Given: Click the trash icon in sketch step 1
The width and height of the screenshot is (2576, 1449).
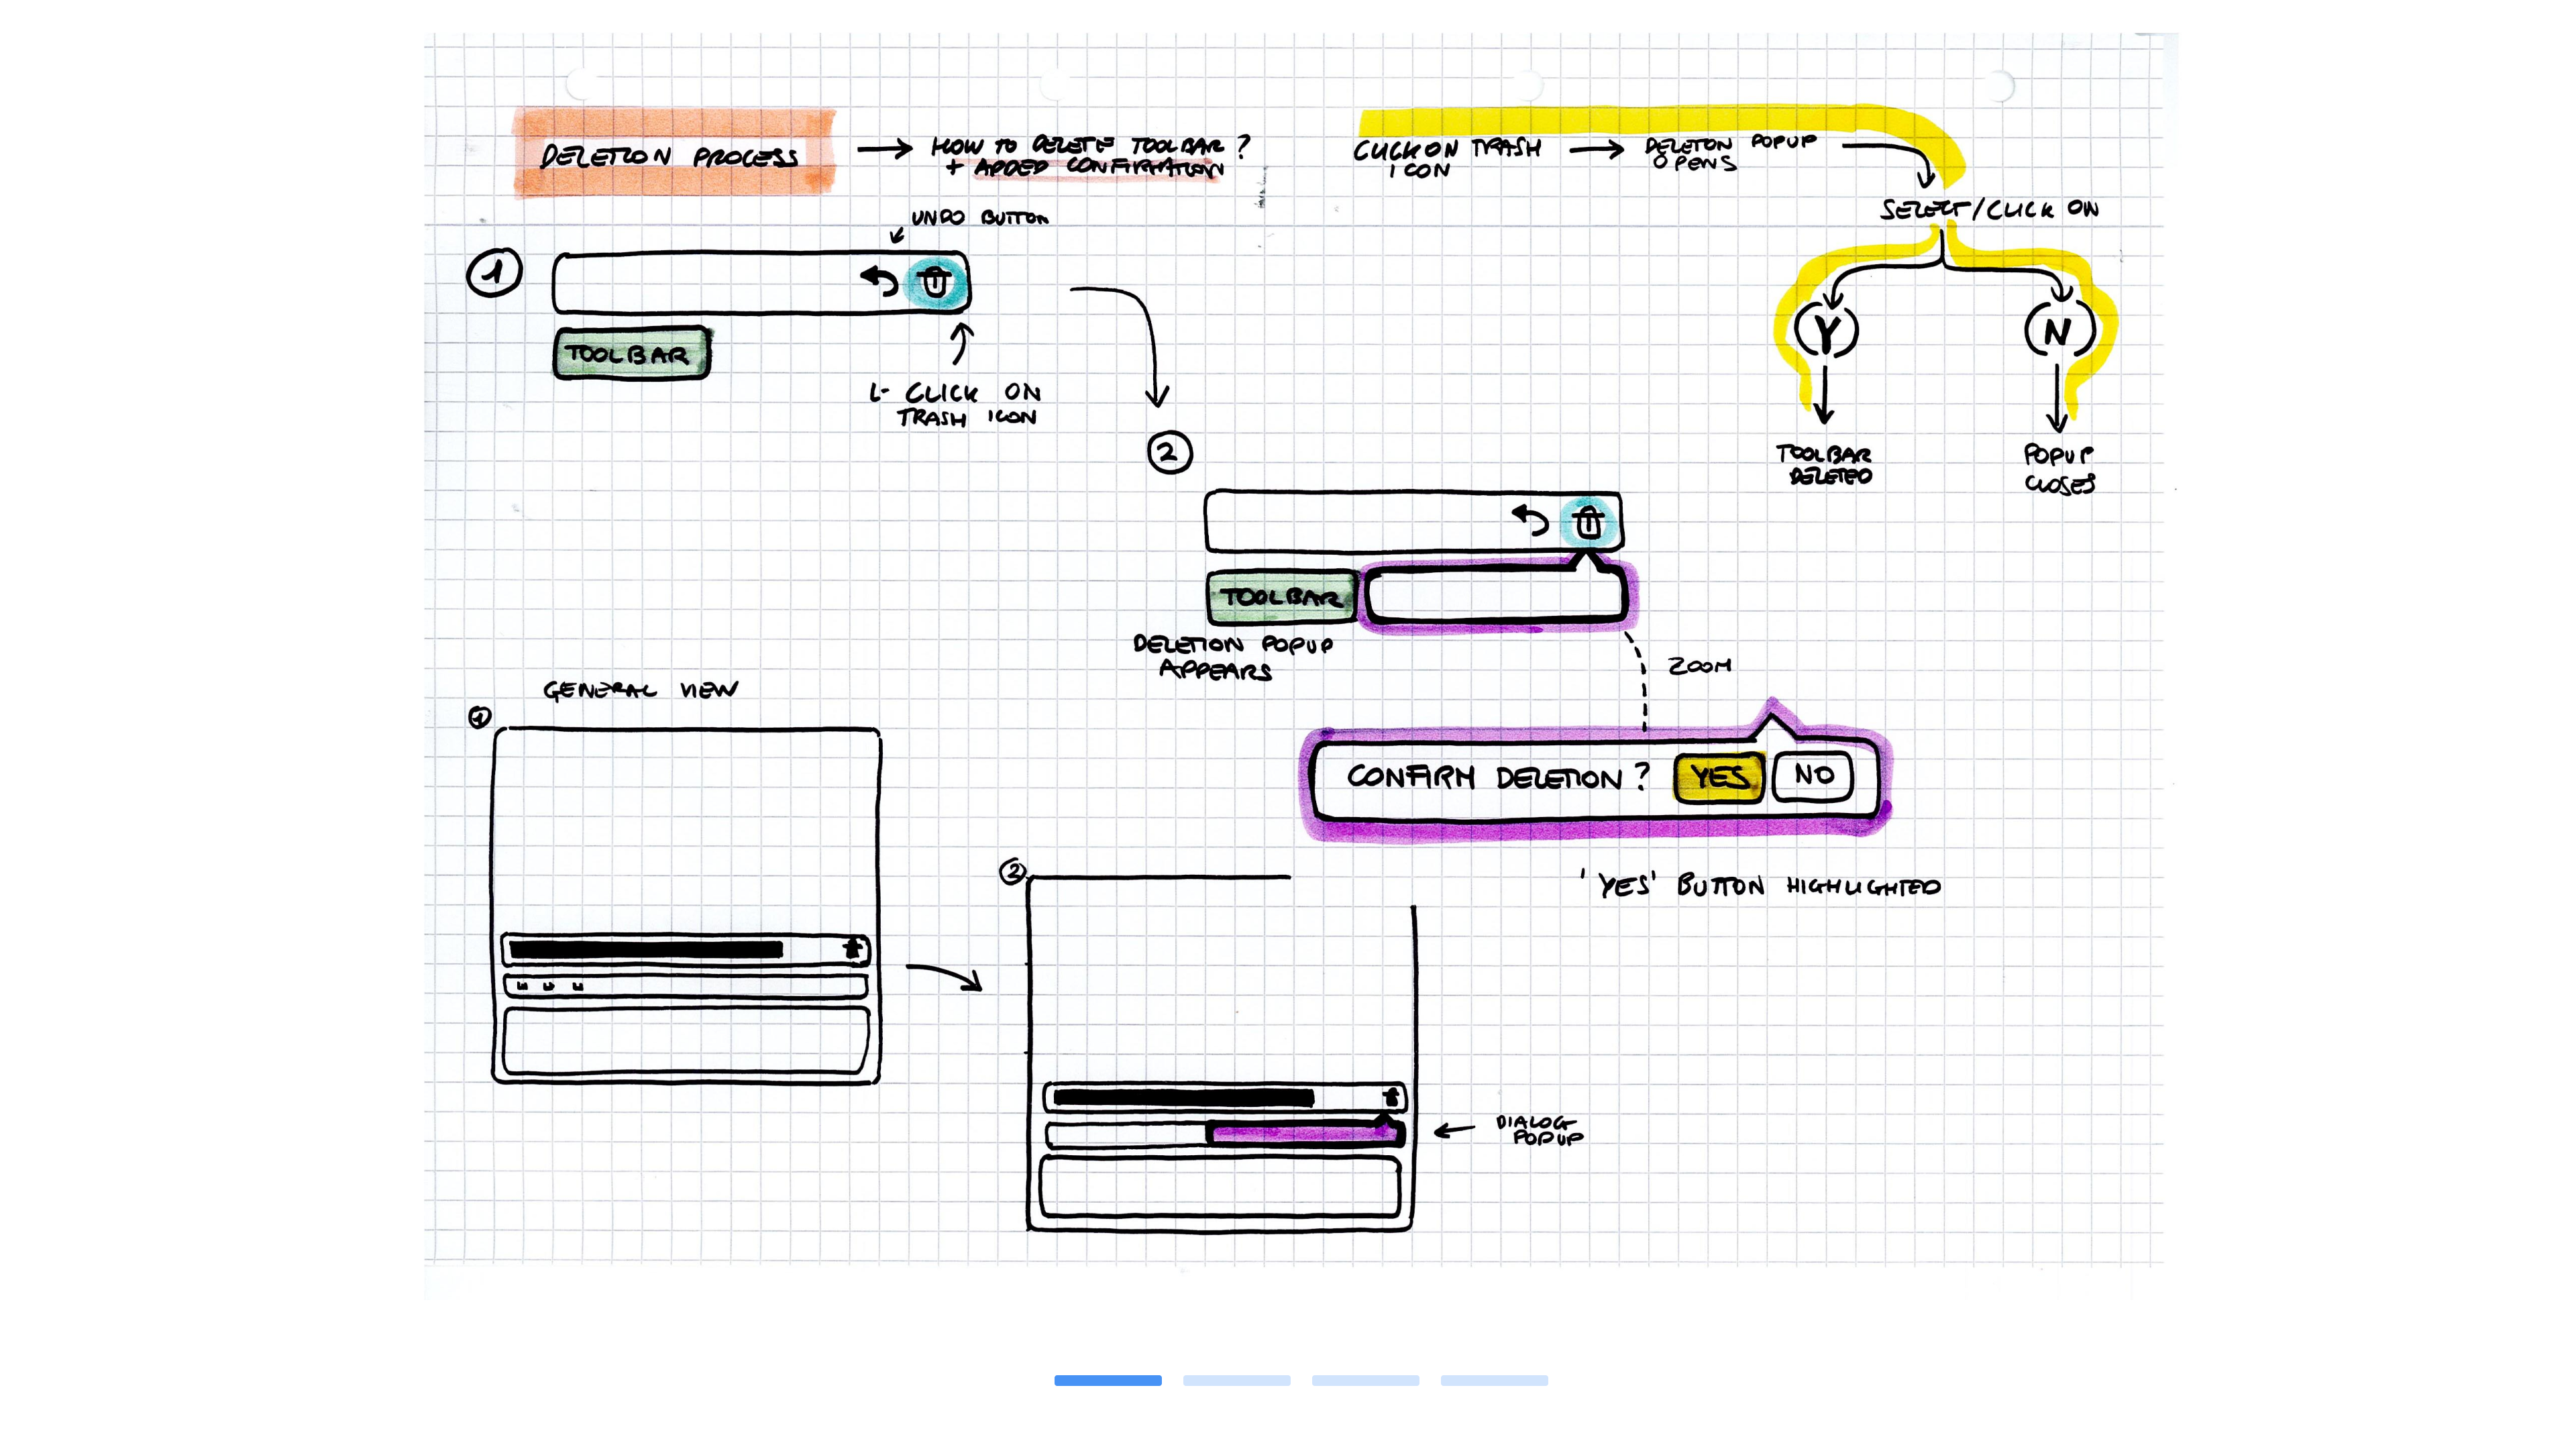Looking at the screenshot, I should pos(934,283).
